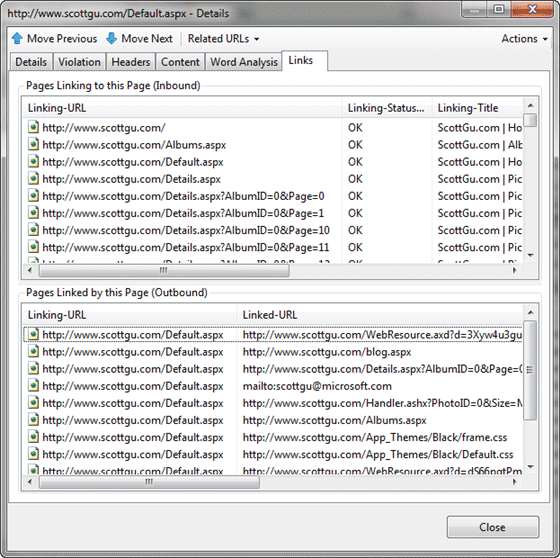
Task: Expand the Actions dropdown menu
Action: [524, 39]
